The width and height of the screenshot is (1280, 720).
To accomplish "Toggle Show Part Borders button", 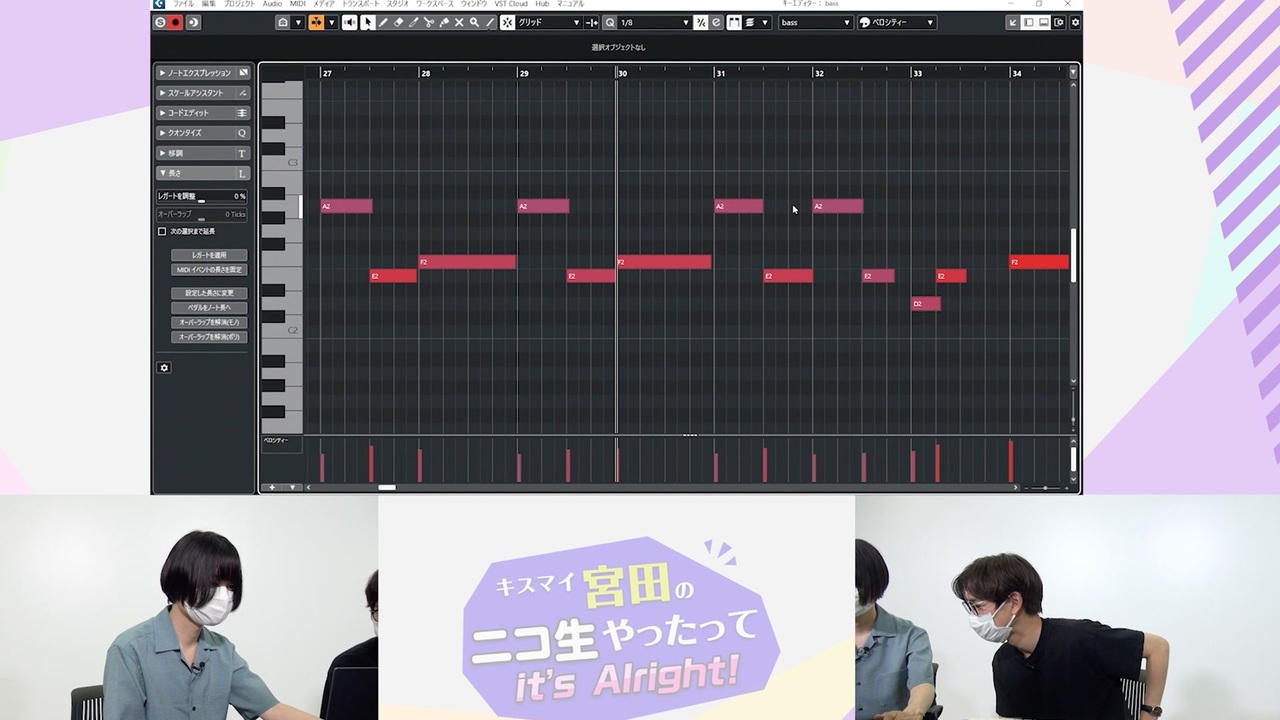I will click(x=734, y=22).
